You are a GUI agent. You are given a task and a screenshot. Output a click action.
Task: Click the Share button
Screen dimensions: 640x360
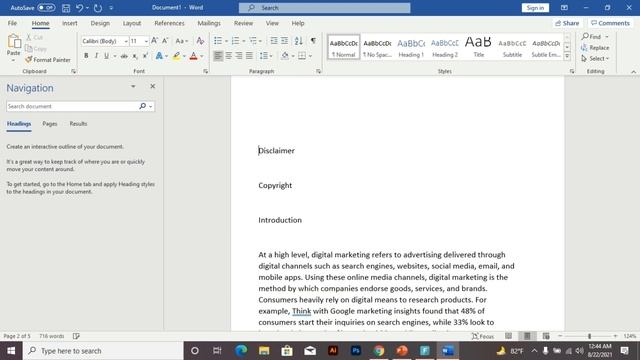pos(567,23)
